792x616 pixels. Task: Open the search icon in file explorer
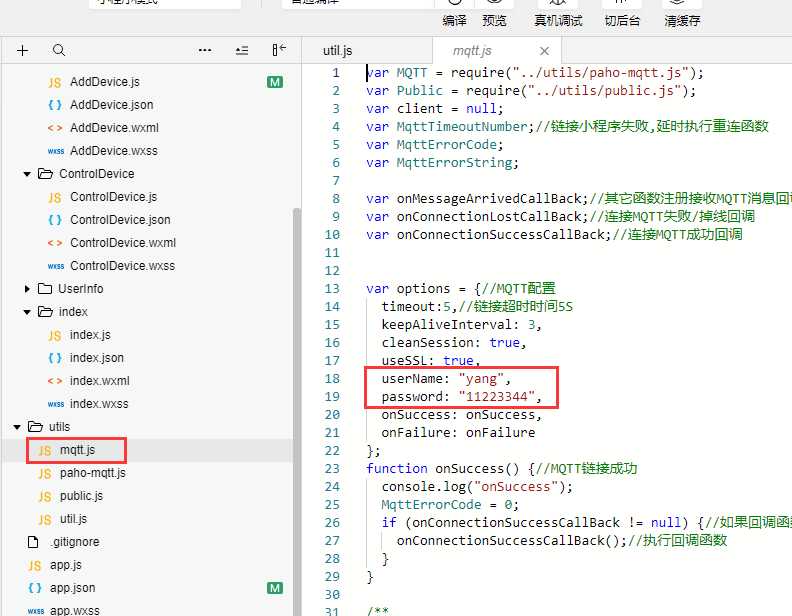pos(59,50)
